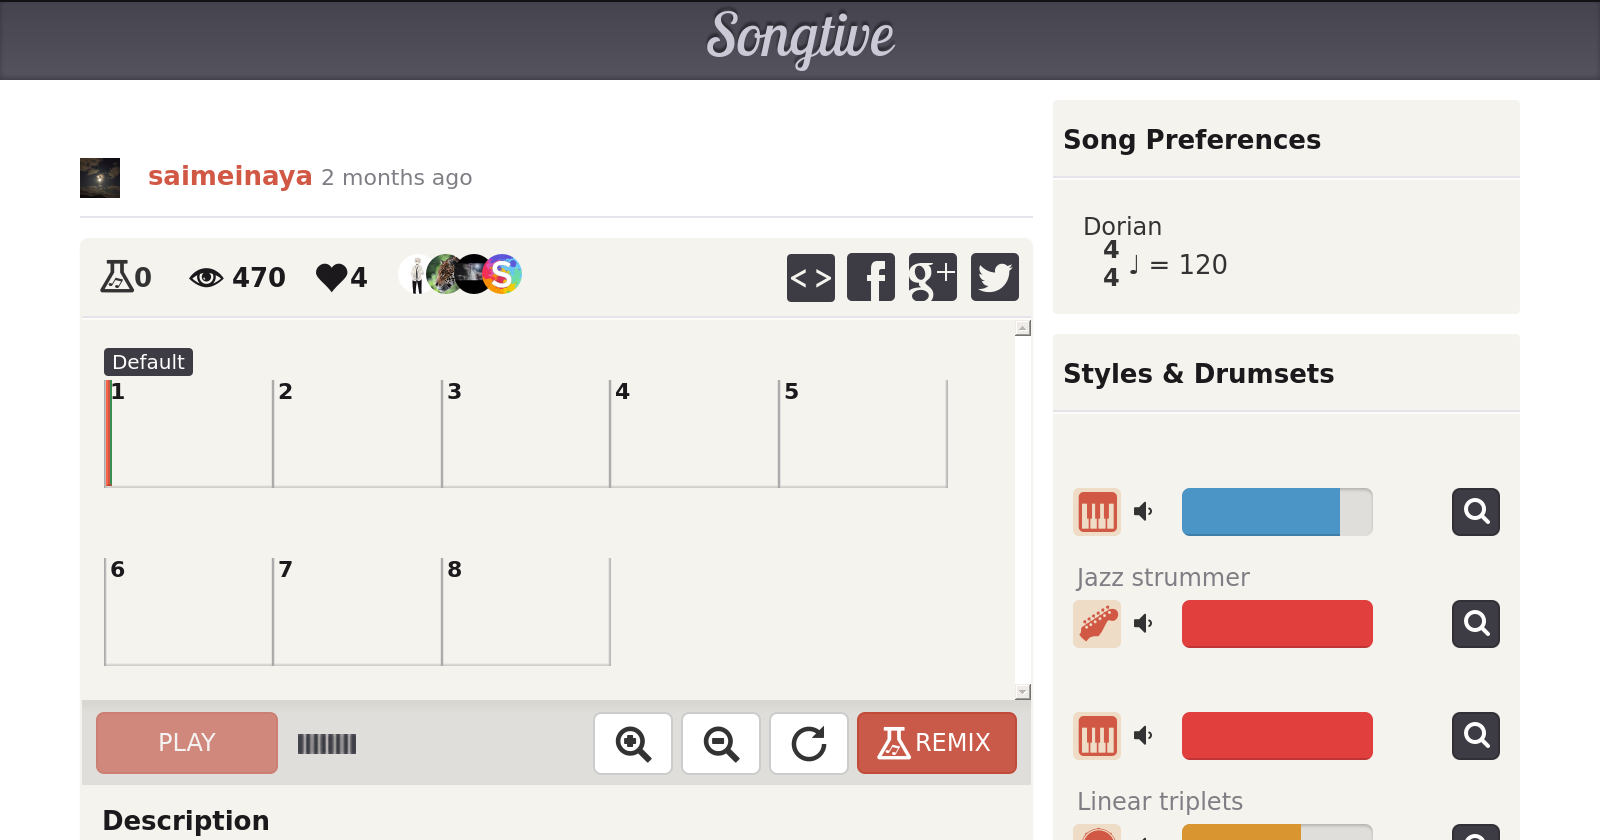Open style search for the blue keyboard track
Image resolution: width=1600 pixels, height=840 pixels.
pyautogui.click(x=1475, y=512)
